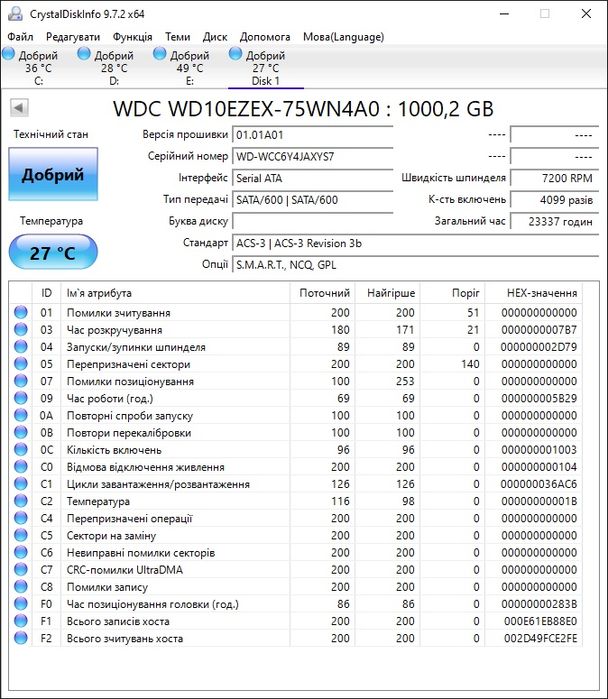Click the Найгірше column header
This screenshot has width=608, height=699.
pos(387,293)
